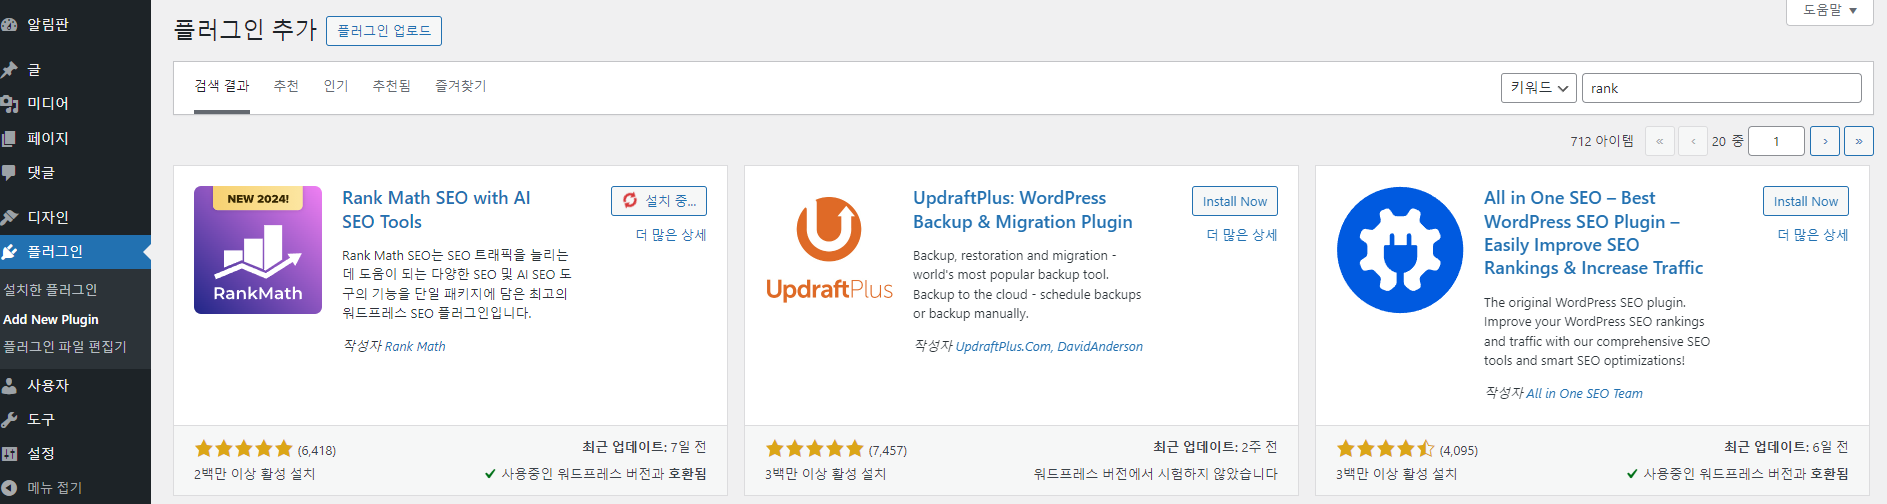Click the UpdraftPlus plugin logo

pos(829,250)
